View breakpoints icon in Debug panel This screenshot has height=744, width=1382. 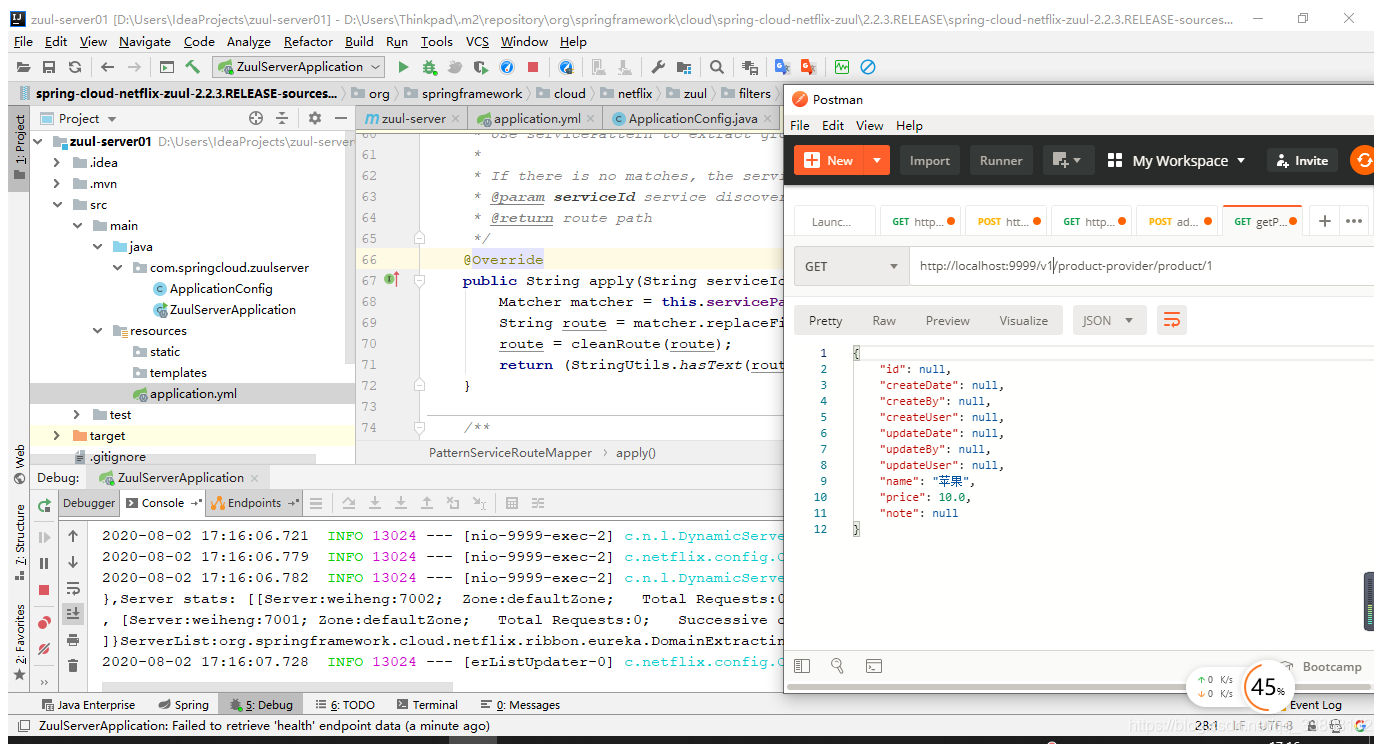point(44,623)
